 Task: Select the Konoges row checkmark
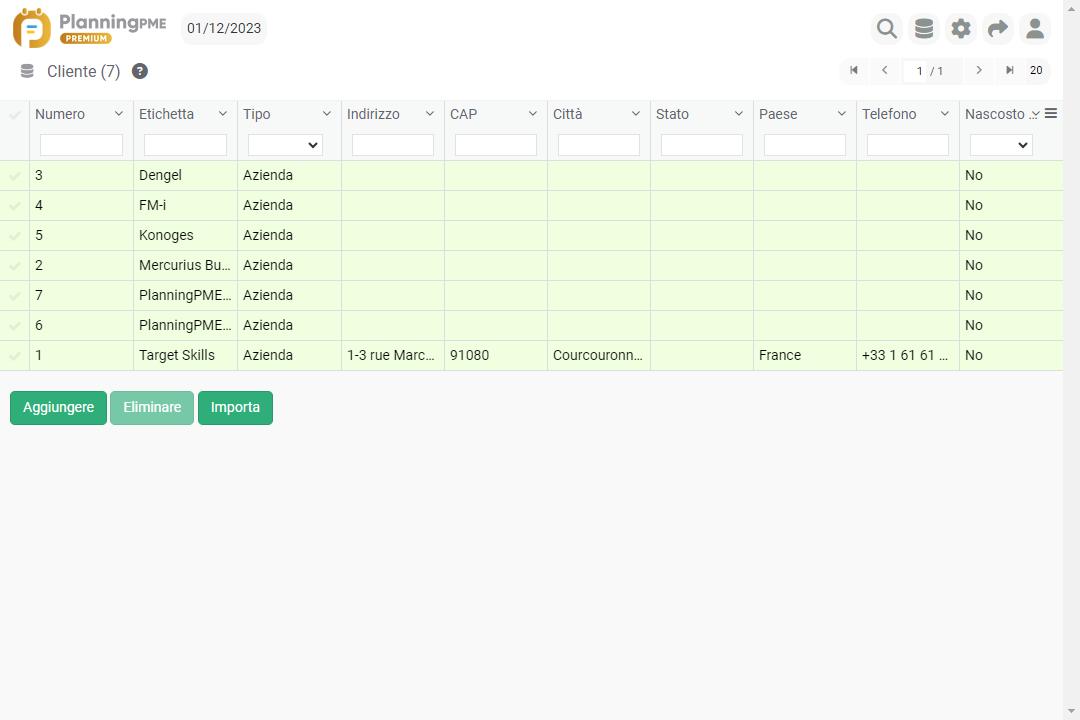click(x=14, y=236)
